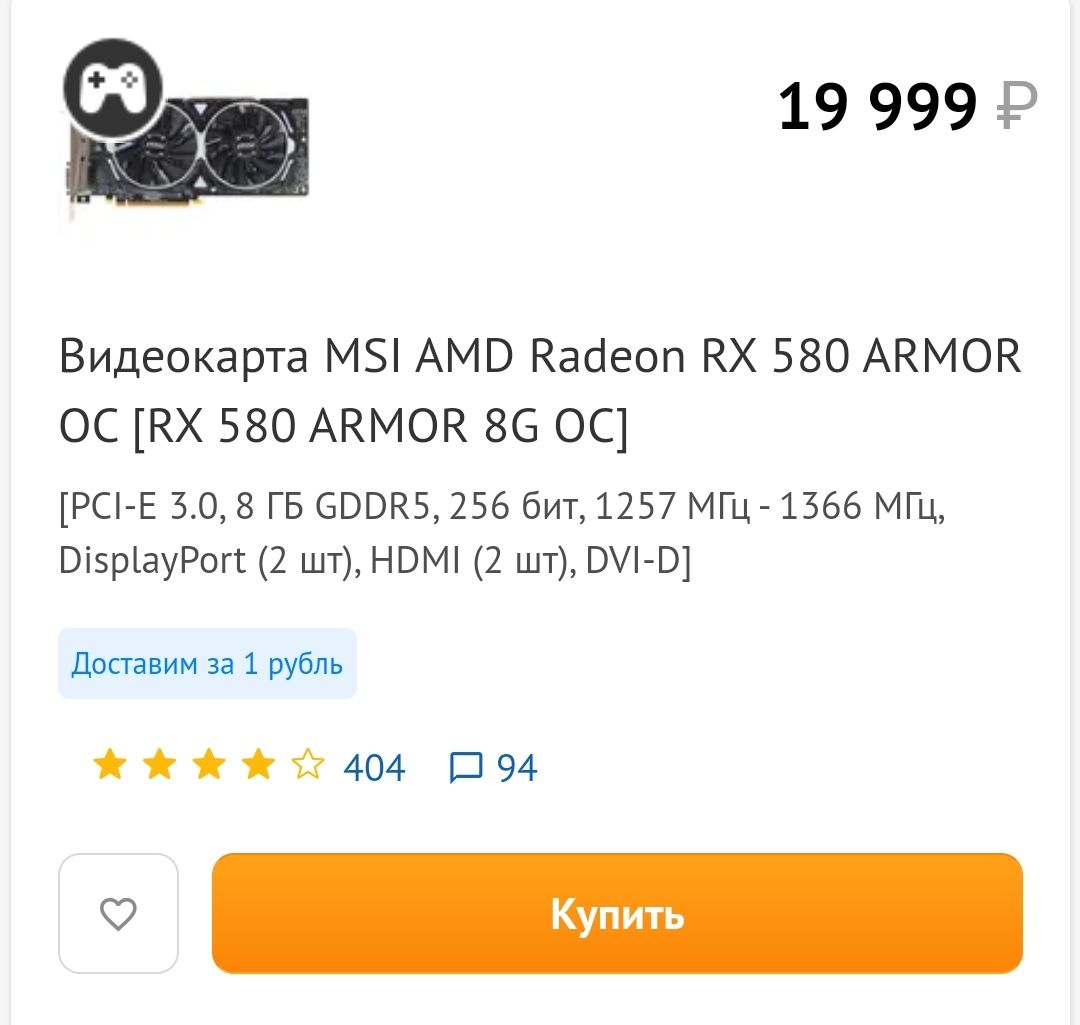Screen dimensions: 1080x1025
Task: Select the fourth filled rating star
Action: coord(259,765)
